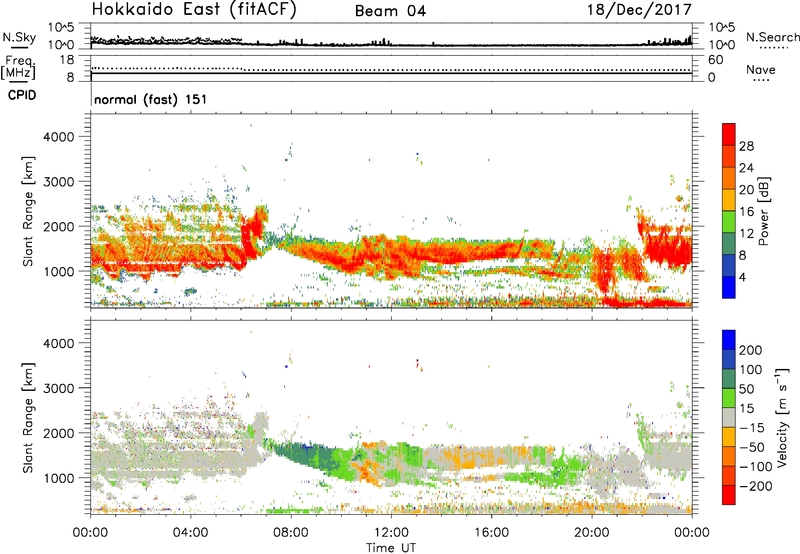
Task: Click the '200' tick on Velocity colorbar
Action: pos(751,350)
